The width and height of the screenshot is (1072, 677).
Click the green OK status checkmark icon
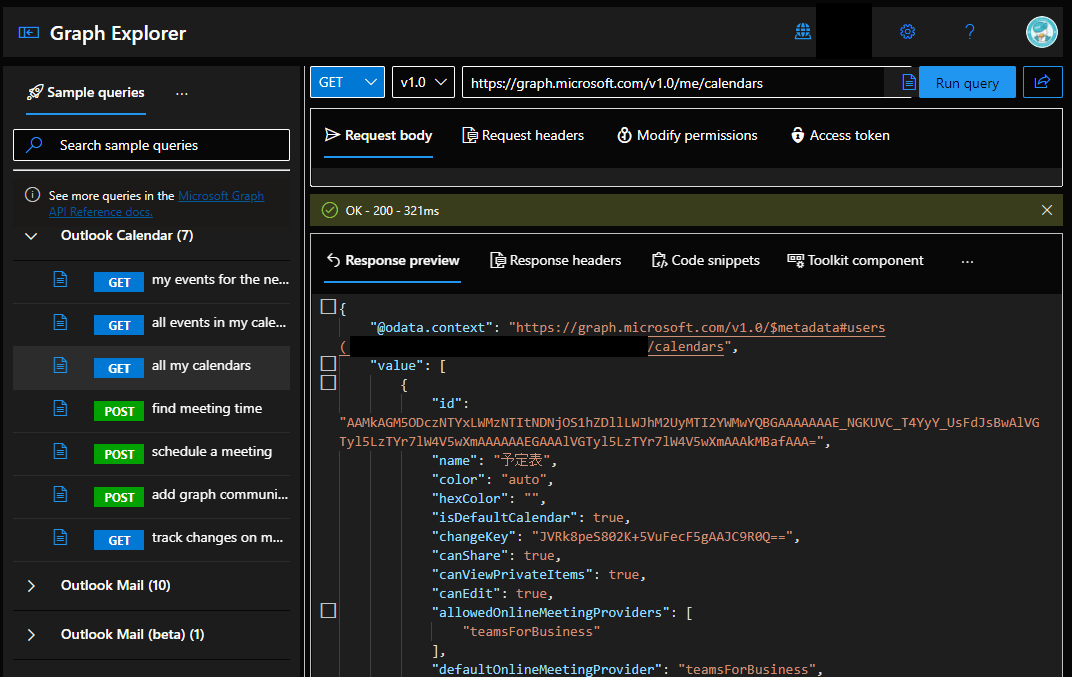(330, 210)
